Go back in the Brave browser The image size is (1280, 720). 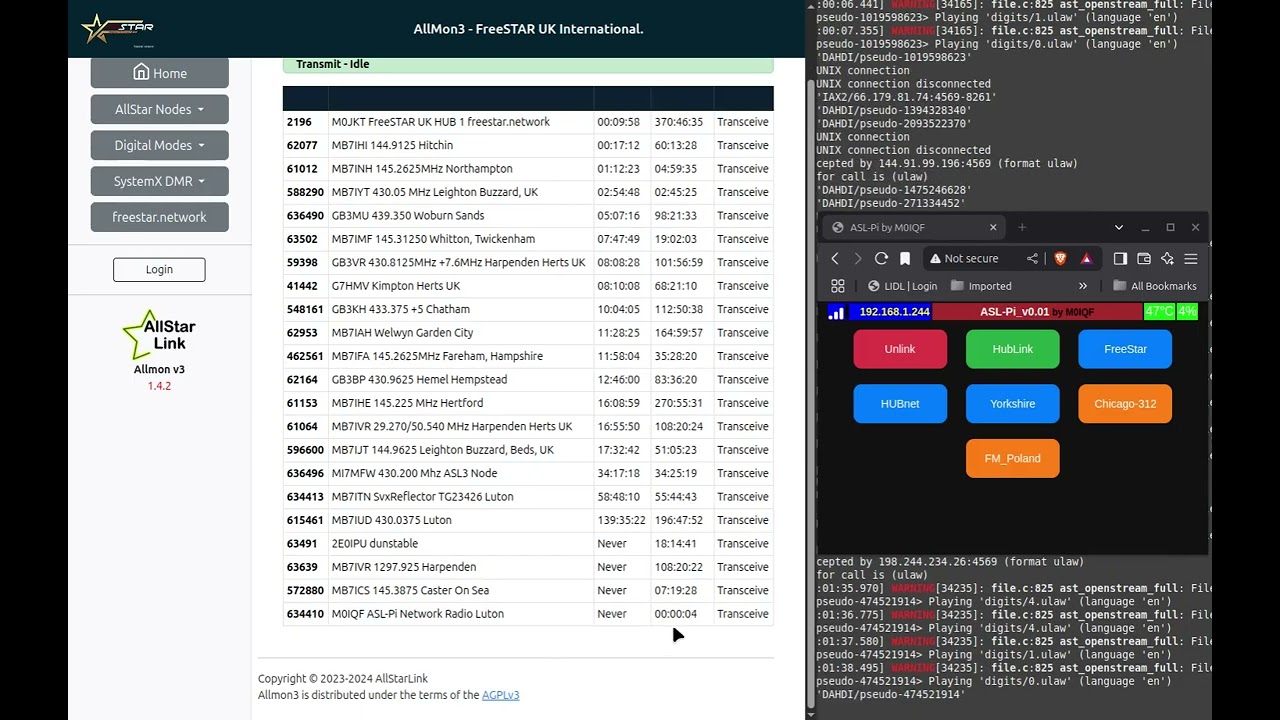[x=835, y=258]
